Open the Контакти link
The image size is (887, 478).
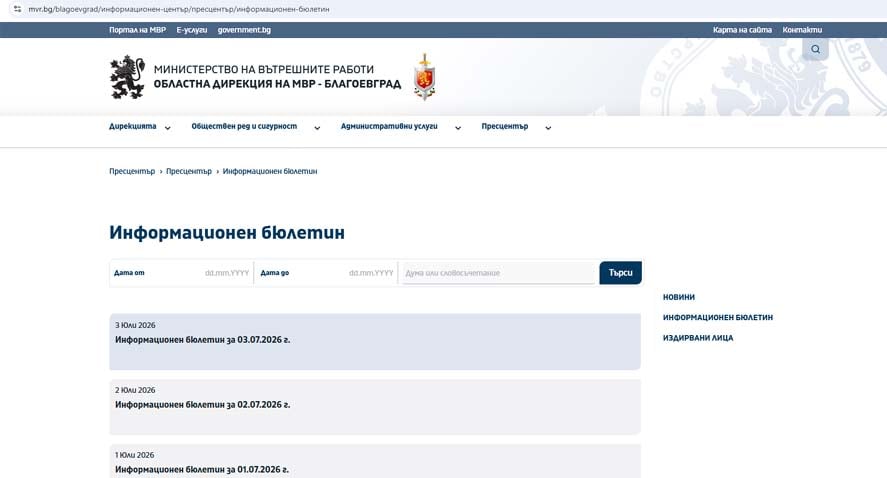(802, 30)
